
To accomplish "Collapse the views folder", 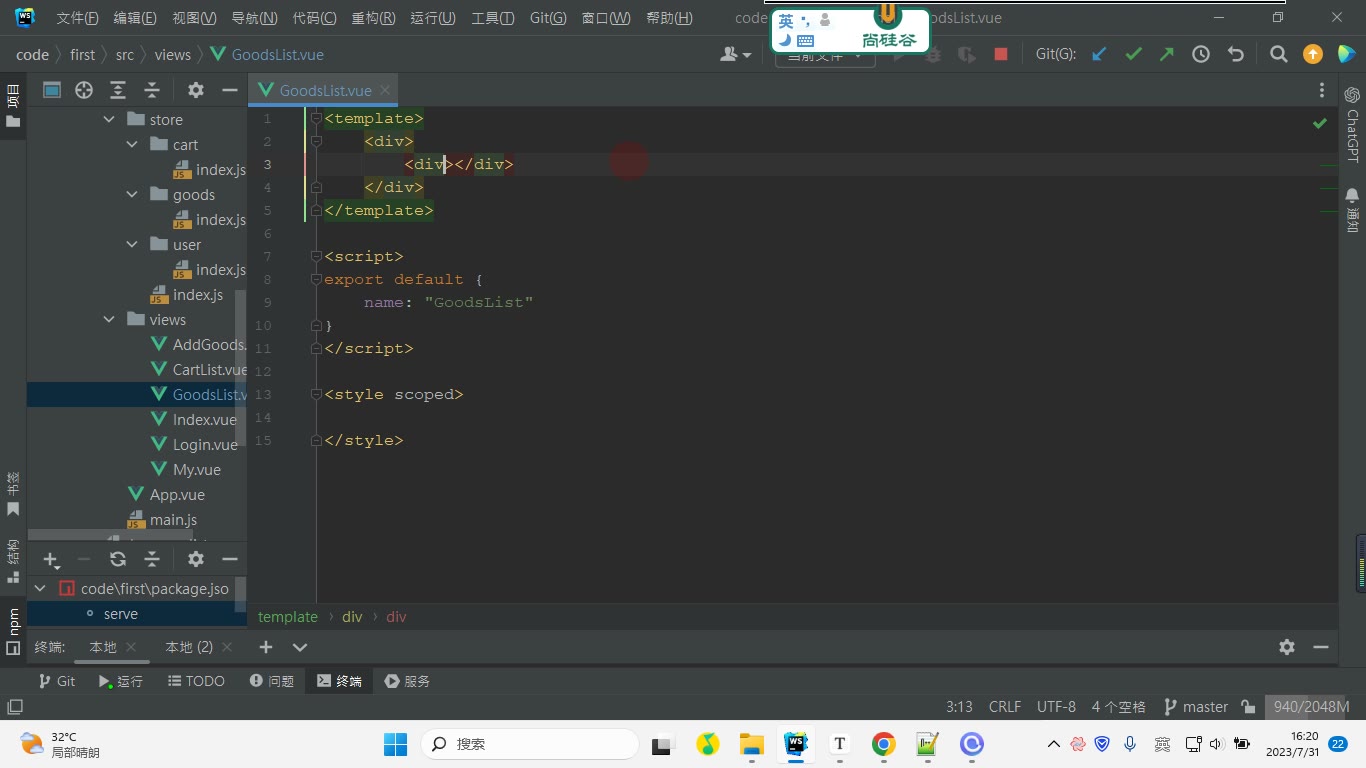I will (x=109, y=320).
